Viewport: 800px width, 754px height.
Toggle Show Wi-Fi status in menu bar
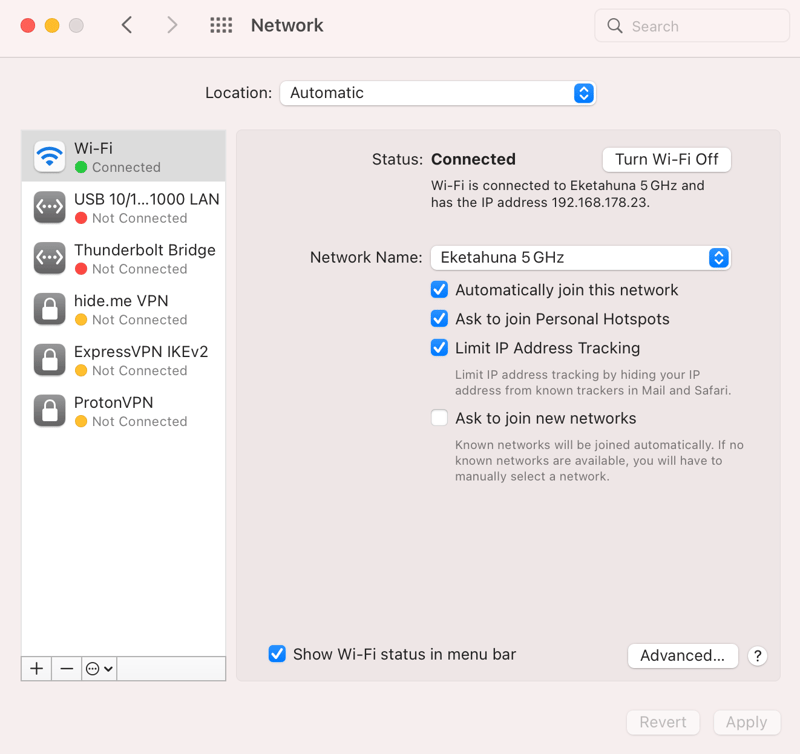(277, 654)
